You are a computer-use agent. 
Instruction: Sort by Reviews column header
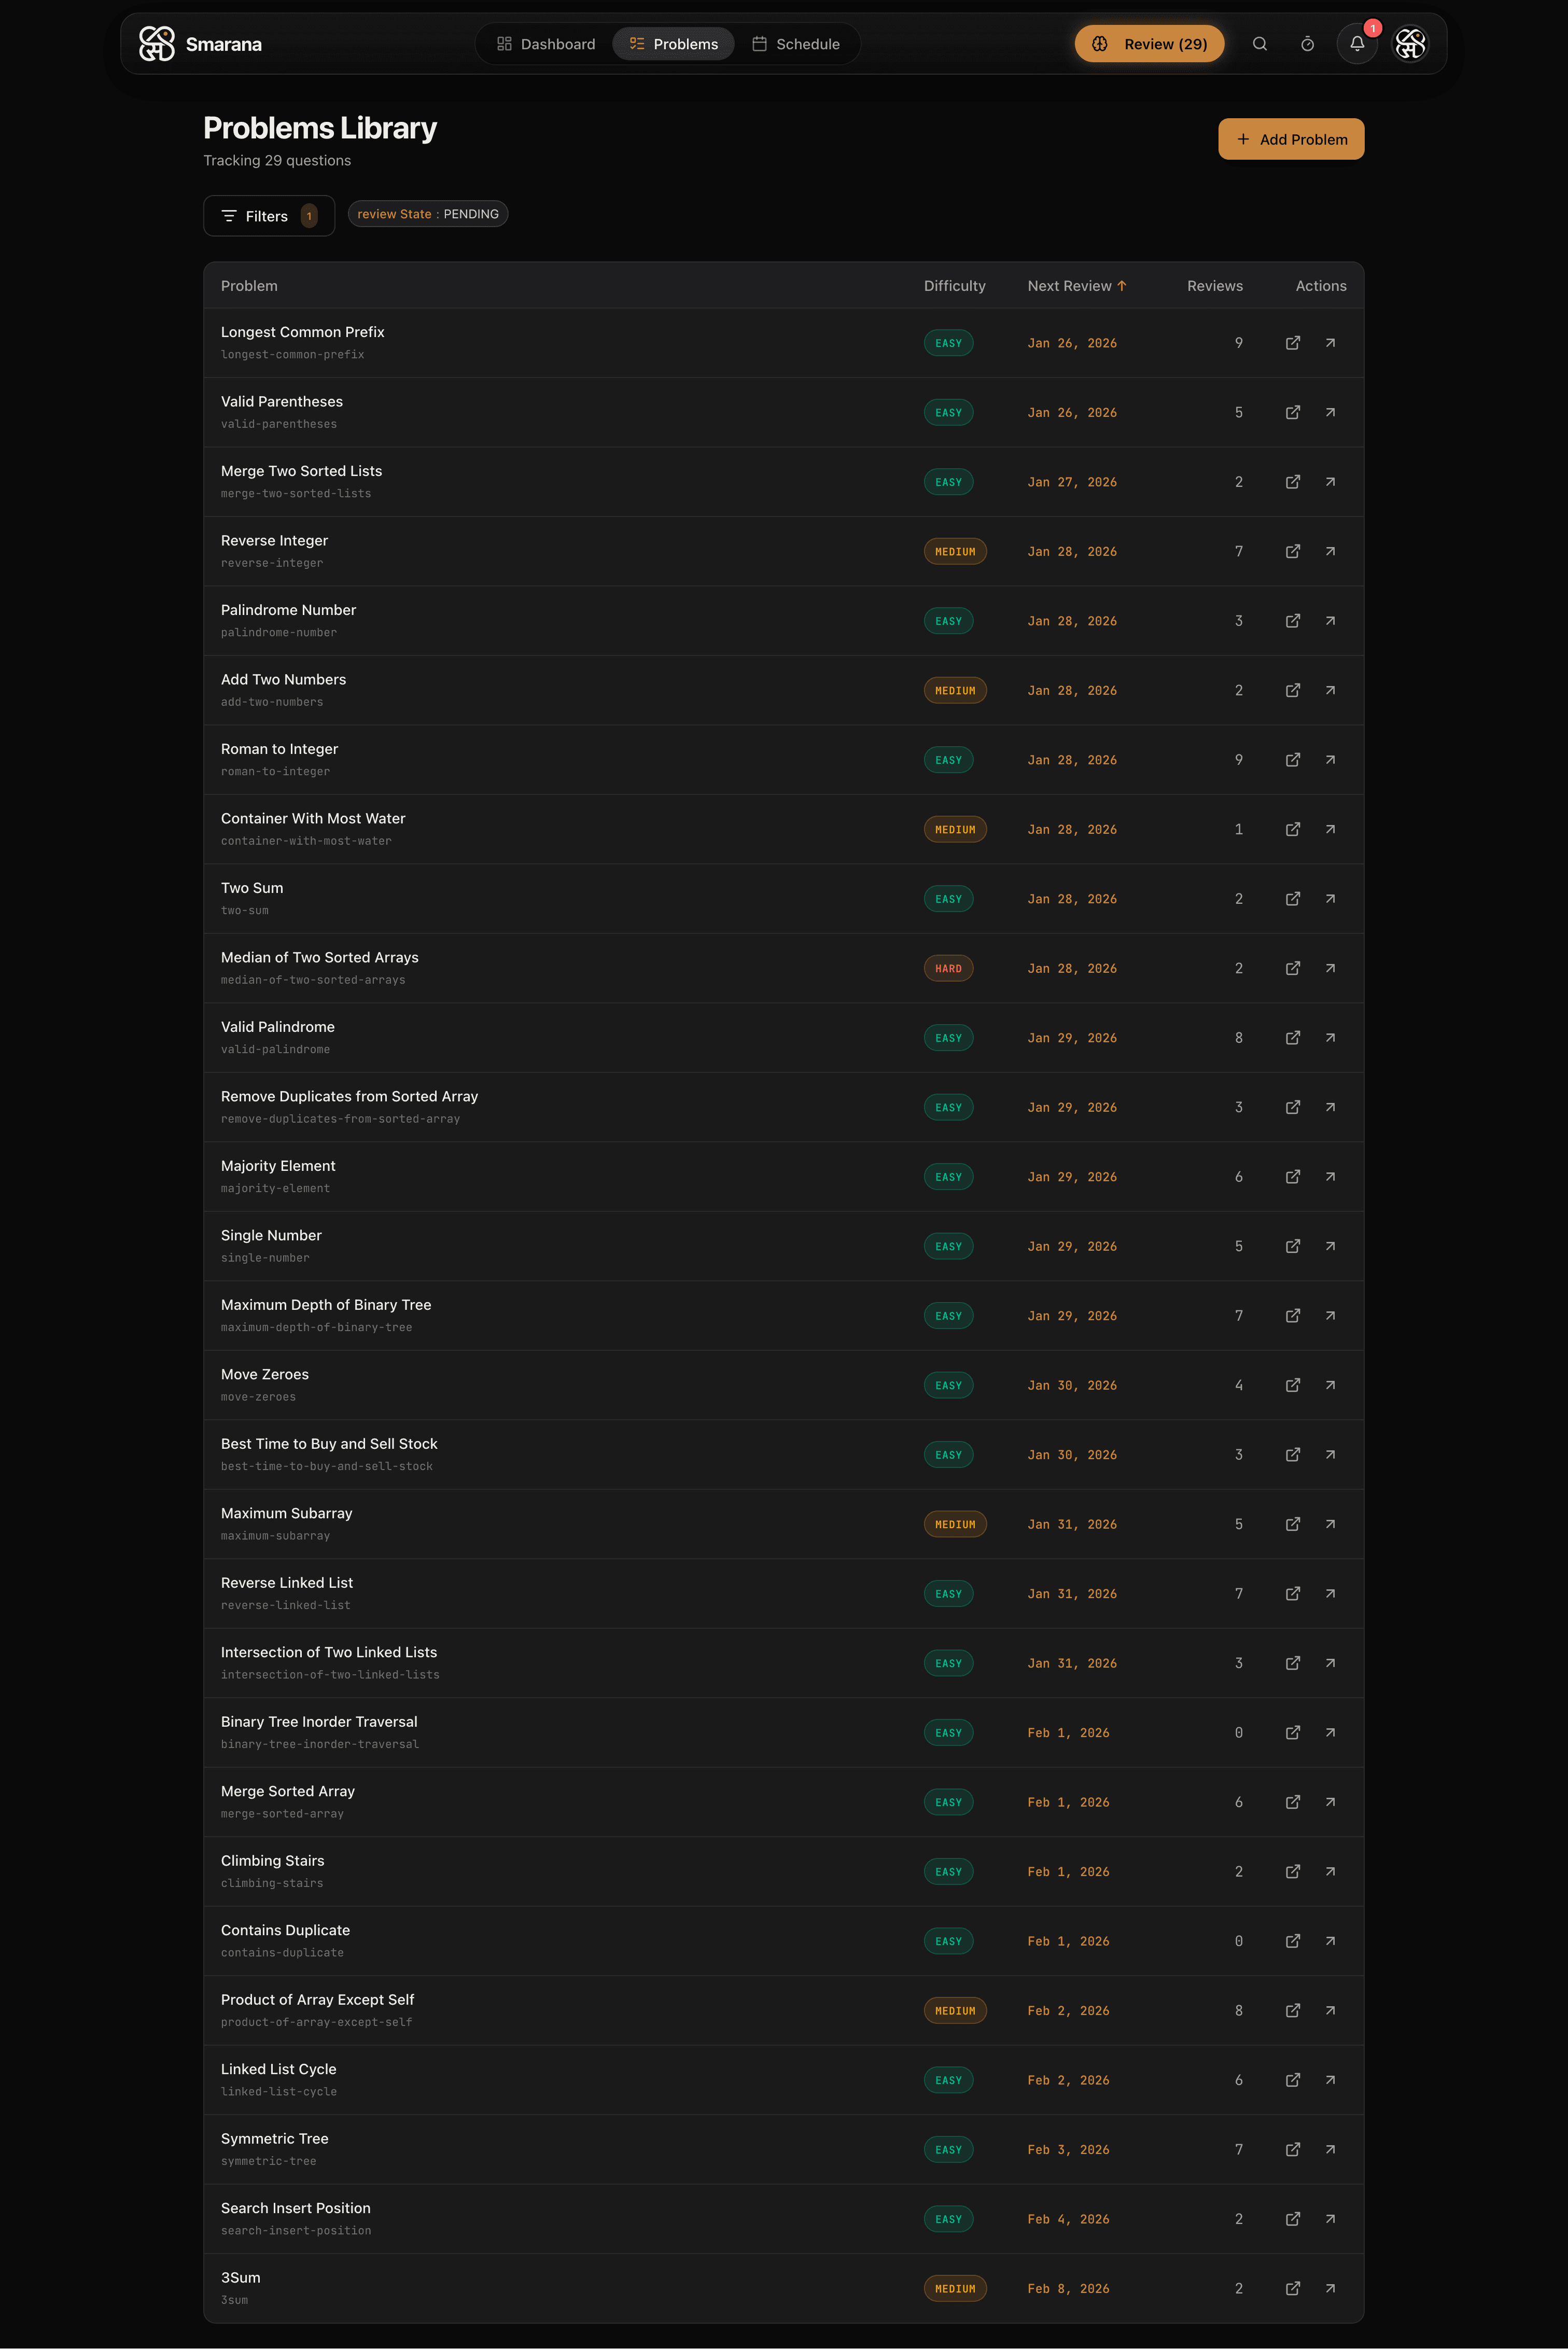pyautogui.click(x=1214, y=286)
